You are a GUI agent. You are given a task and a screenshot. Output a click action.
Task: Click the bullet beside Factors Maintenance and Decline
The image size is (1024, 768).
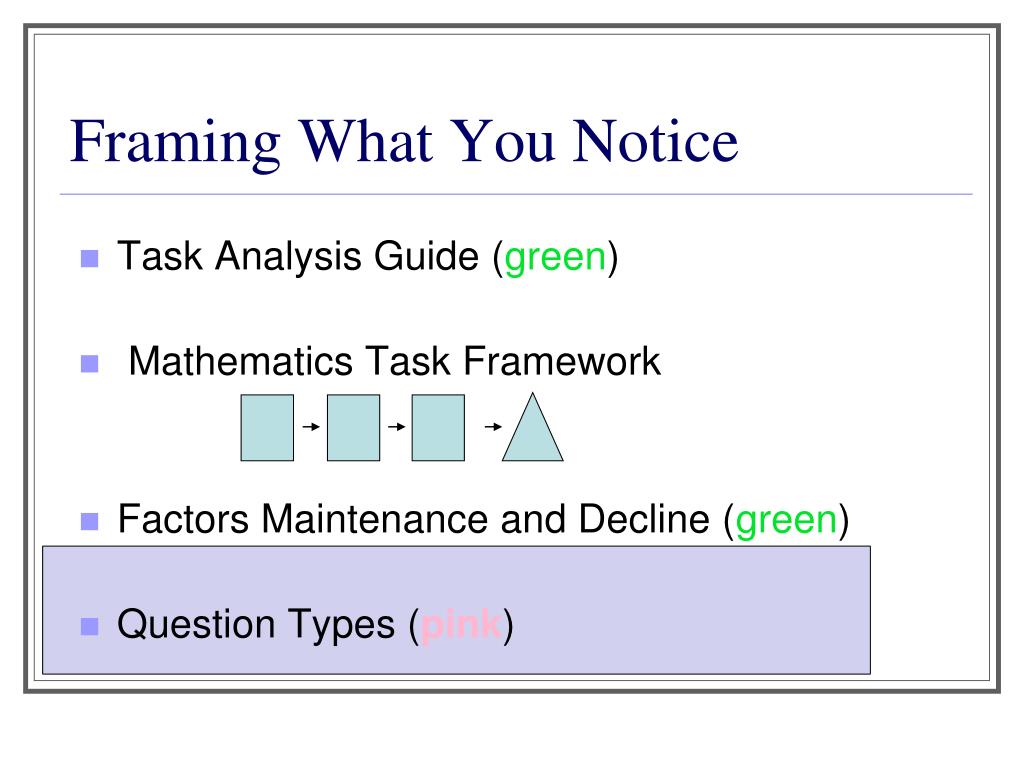(x=89, y=521)
